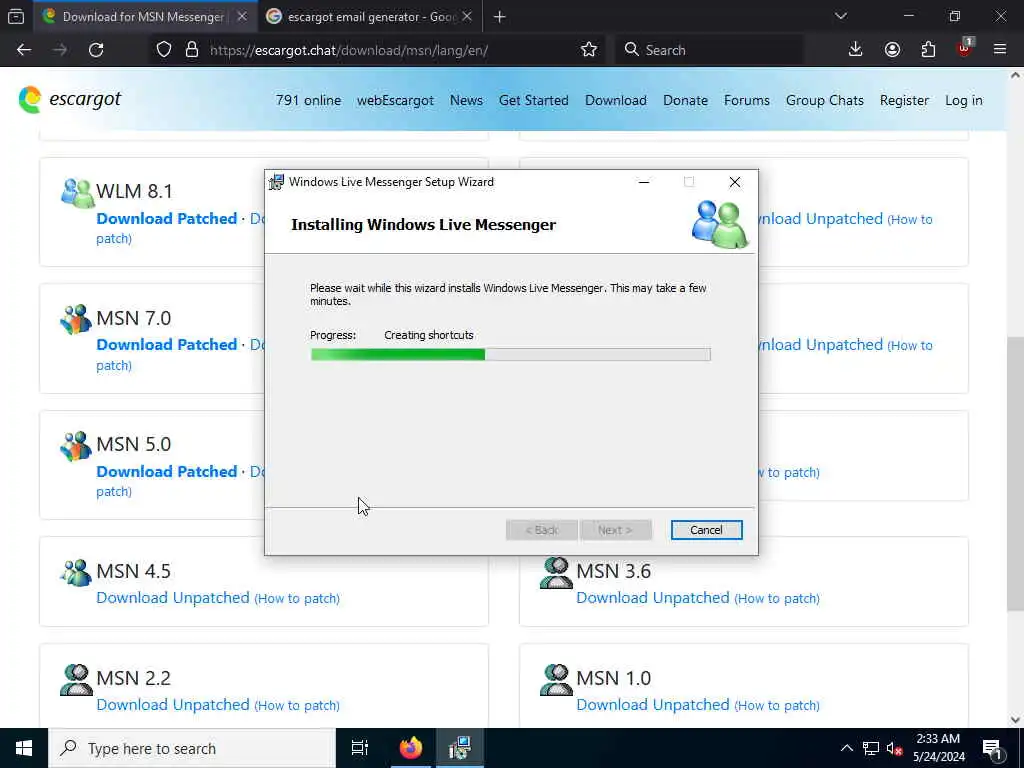Click the MSN 3.6 icon

556,573
